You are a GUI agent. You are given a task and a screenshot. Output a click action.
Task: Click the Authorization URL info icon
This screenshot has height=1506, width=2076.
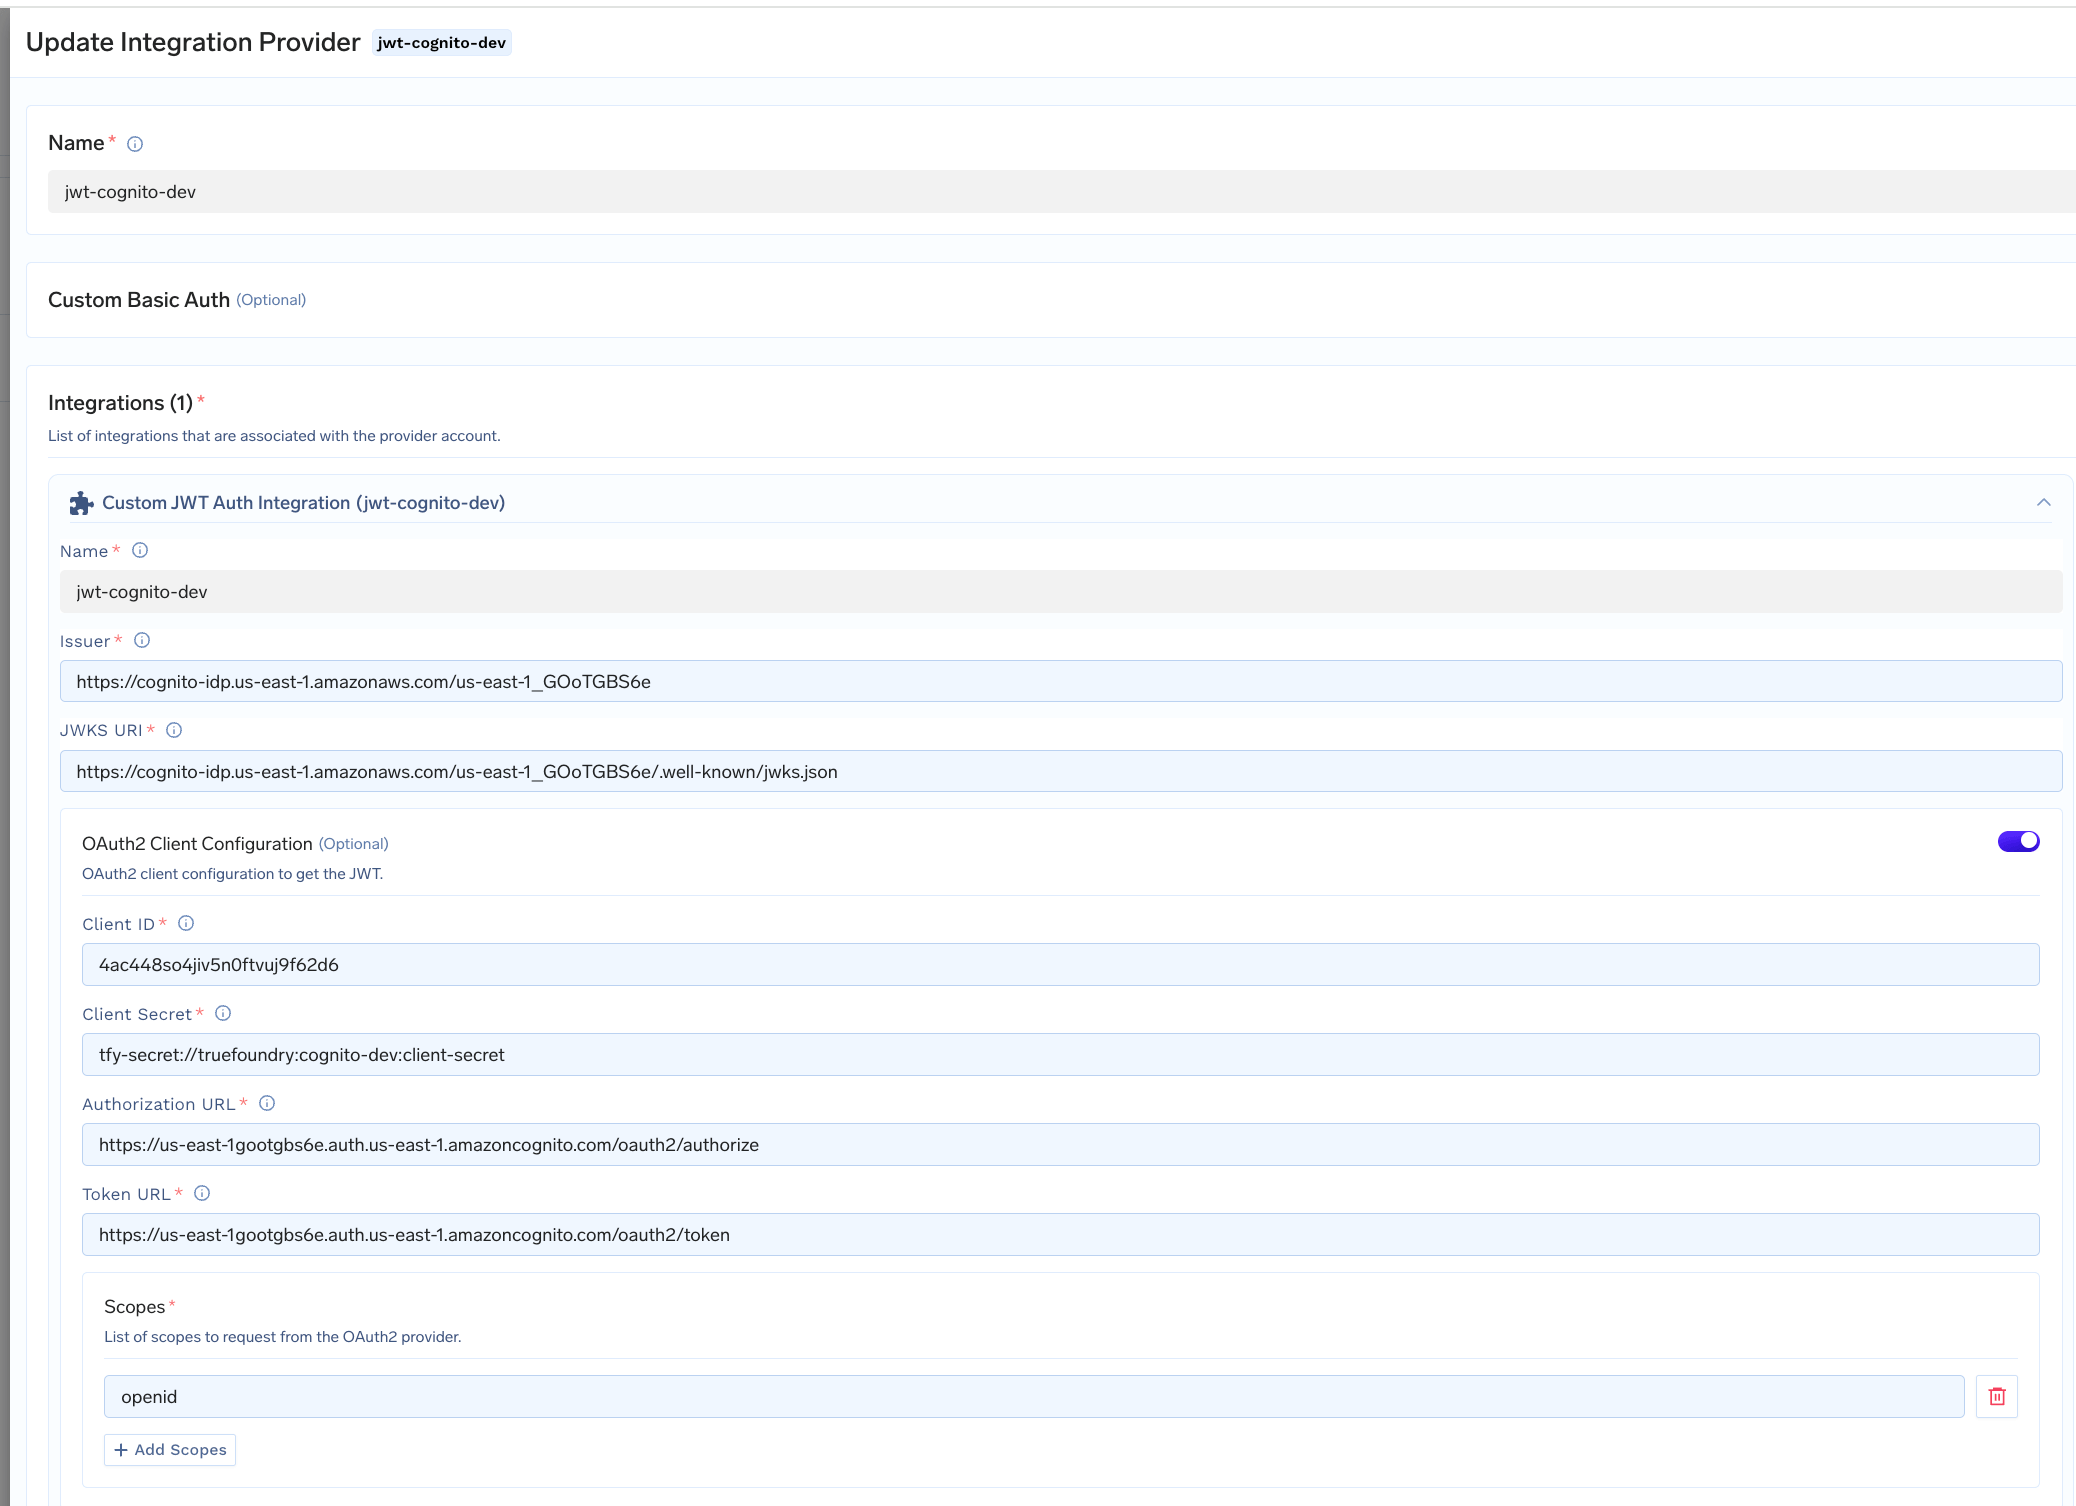(x=267, y=1103)
